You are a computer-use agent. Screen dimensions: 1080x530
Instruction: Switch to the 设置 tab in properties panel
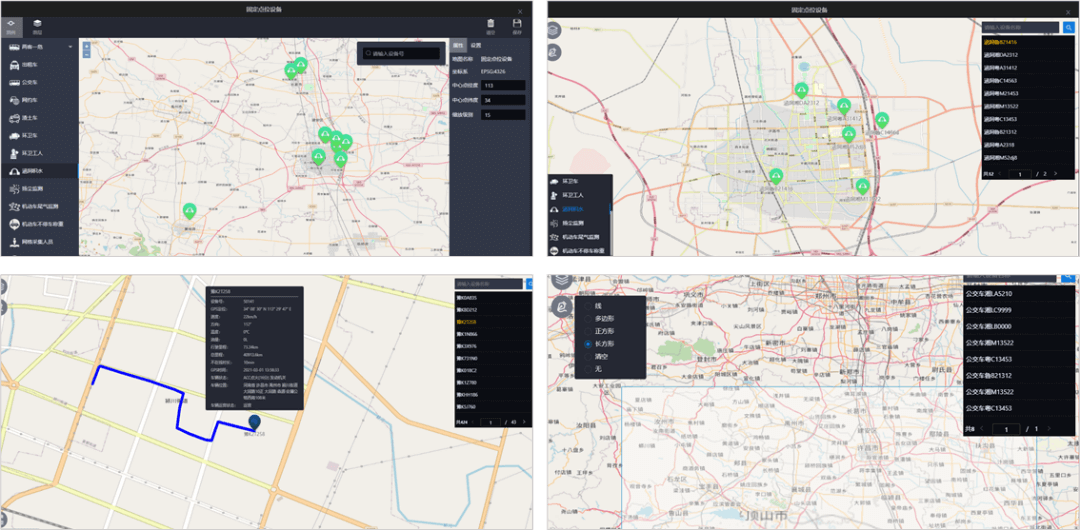pyautogui.click(x=475, y=45)
